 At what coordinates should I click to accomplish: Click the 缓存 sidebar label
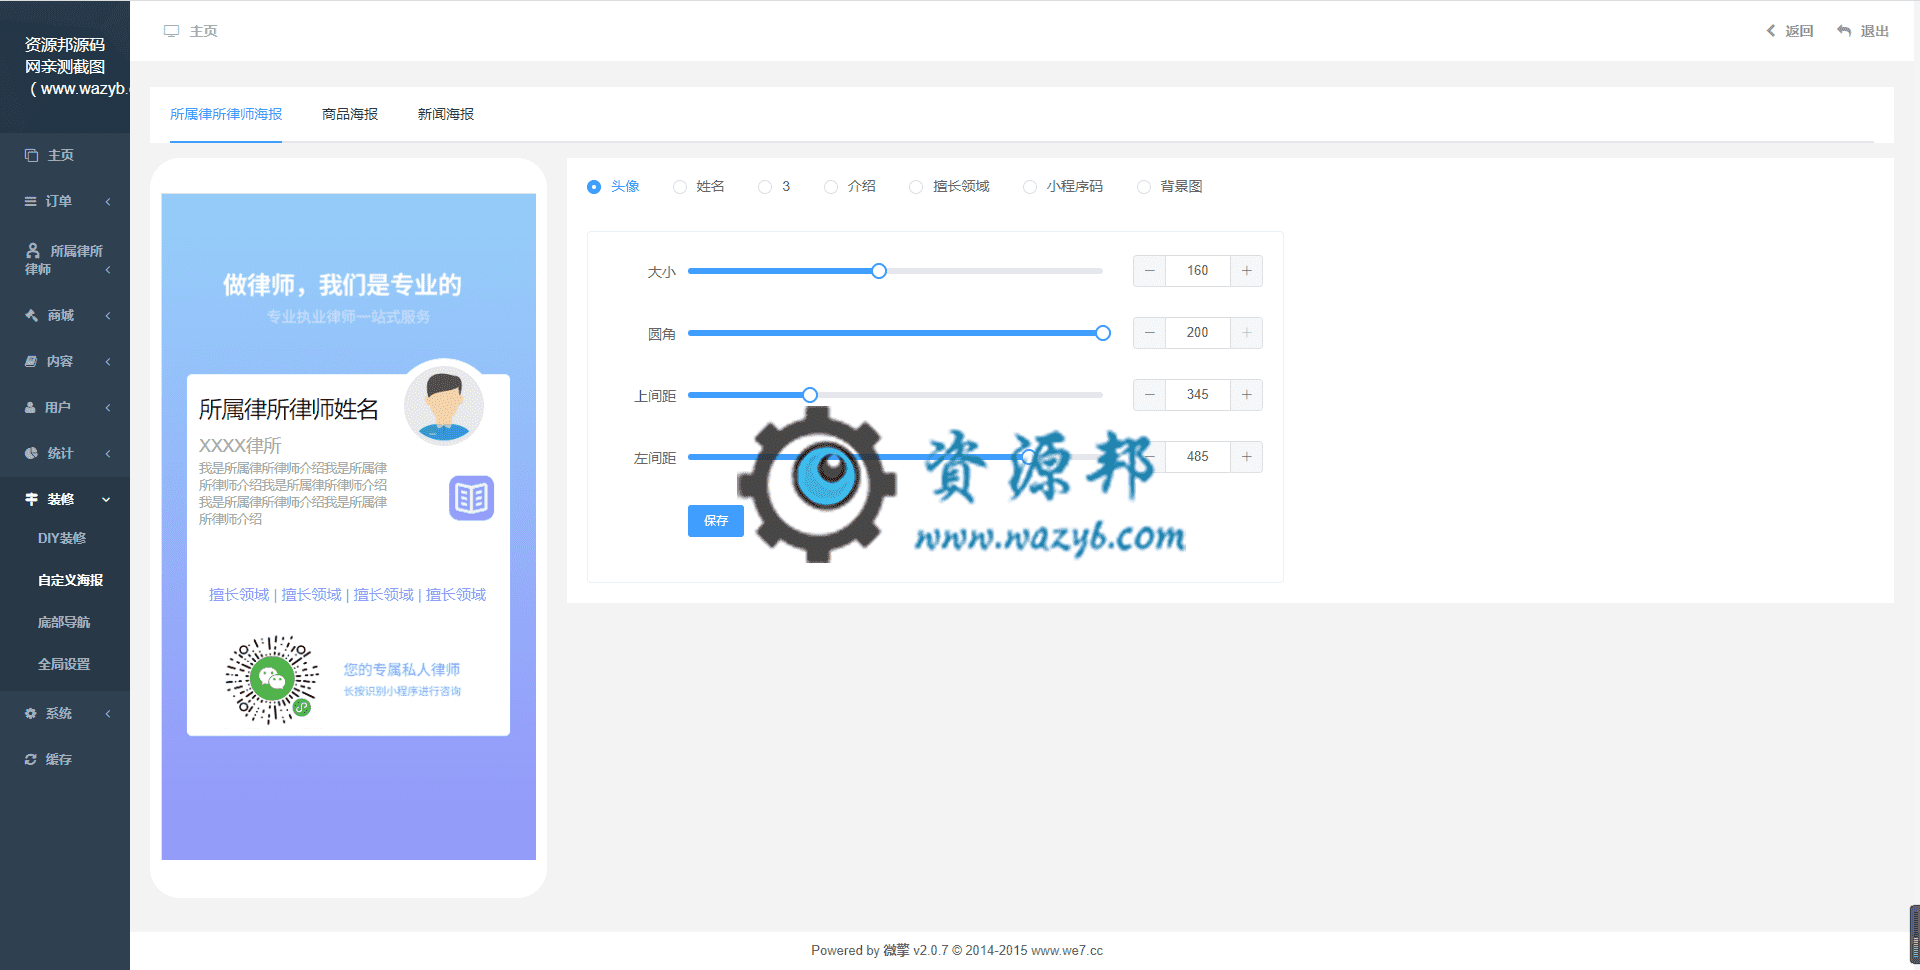[59, 759]
